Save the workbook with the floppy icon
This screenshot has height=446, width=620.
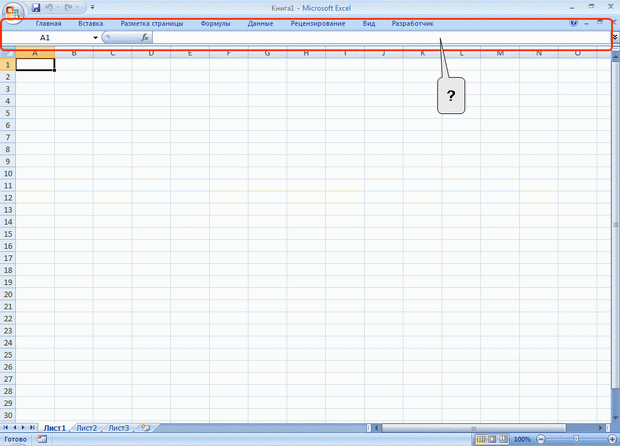point(36,8)
